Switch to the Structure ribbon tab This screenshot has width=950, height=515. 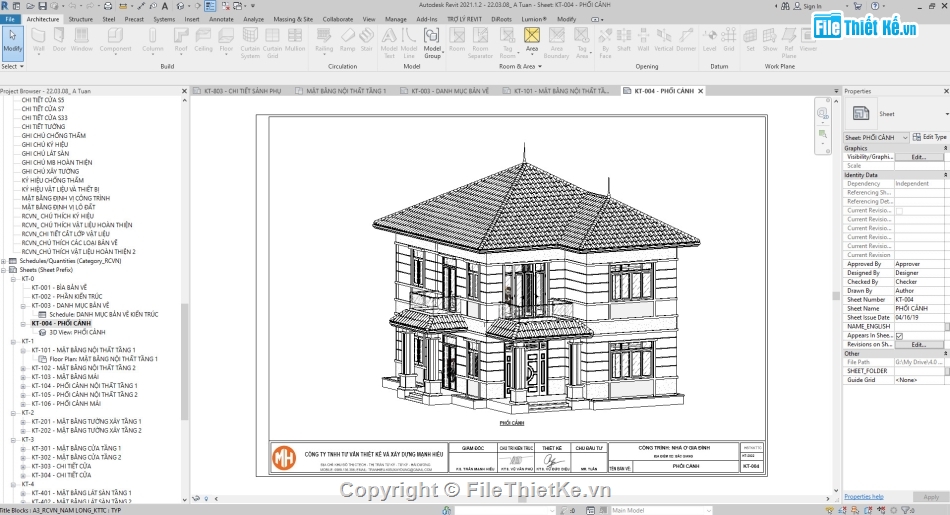pyautogui.click(x=81, y=19)
